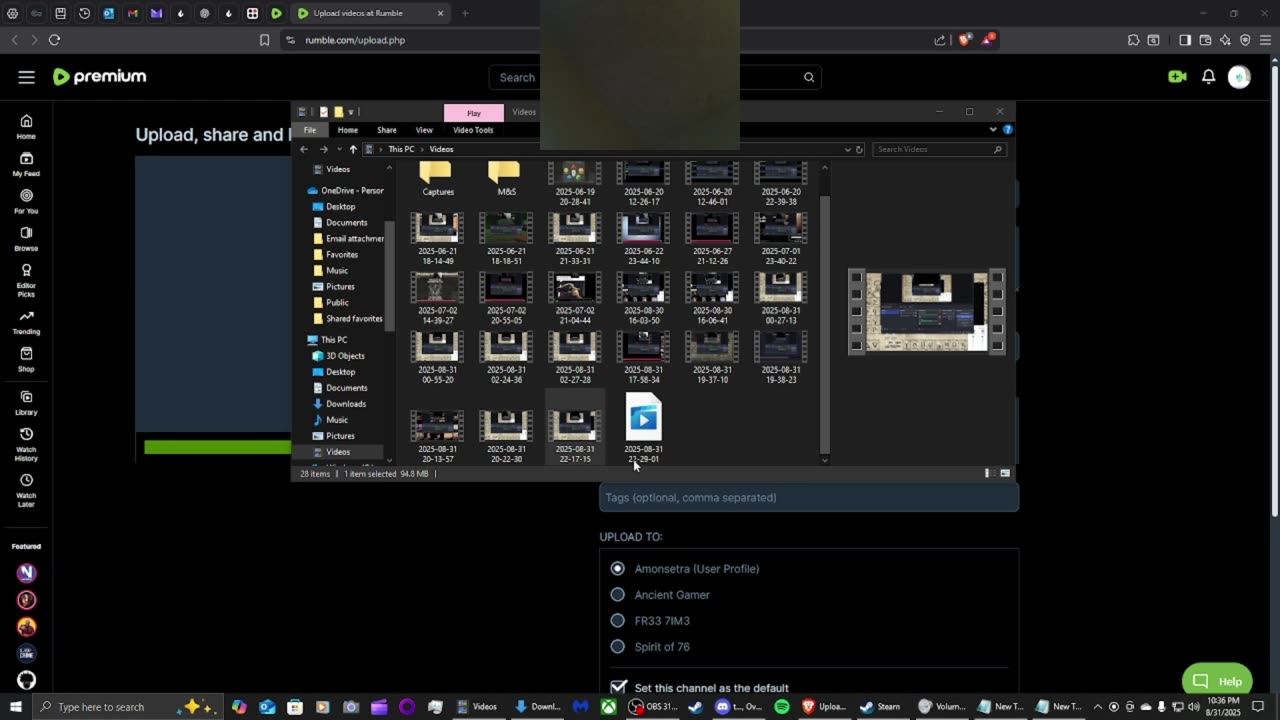Go up one folder level in Explorer
The width and height of the screenshot is (1280, 720).
[353, 149]
